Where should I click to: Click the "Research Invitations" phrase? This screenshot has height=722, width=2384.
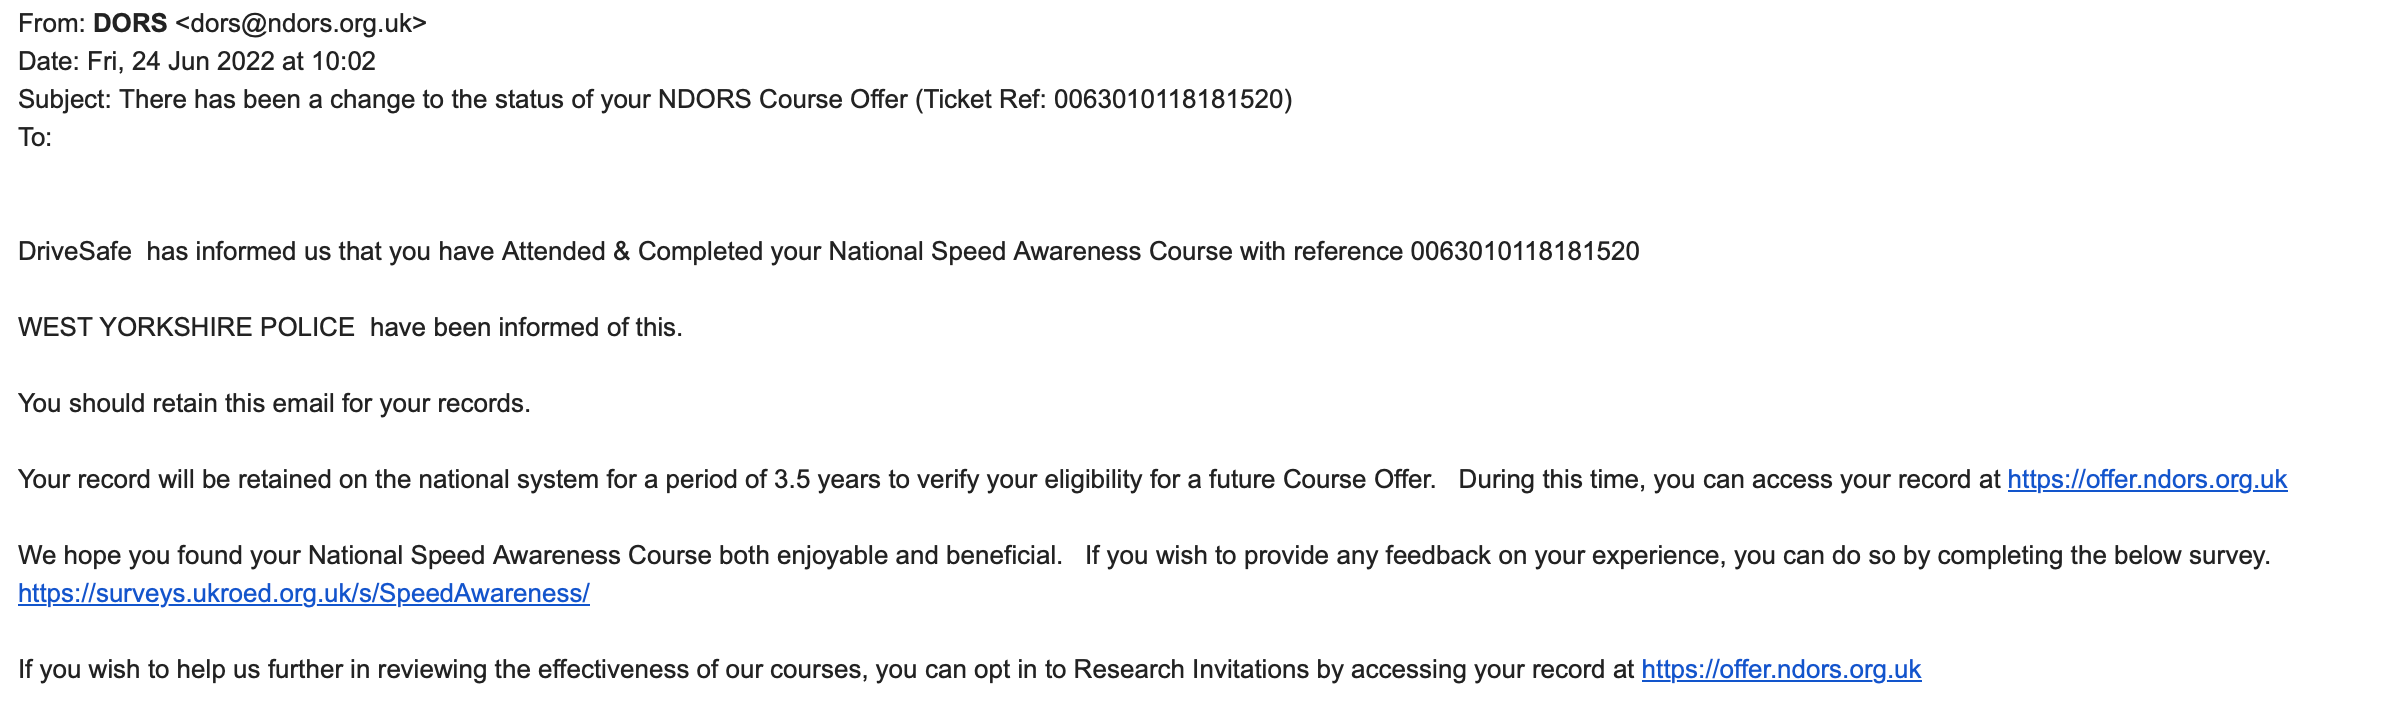pos(1190,670)
